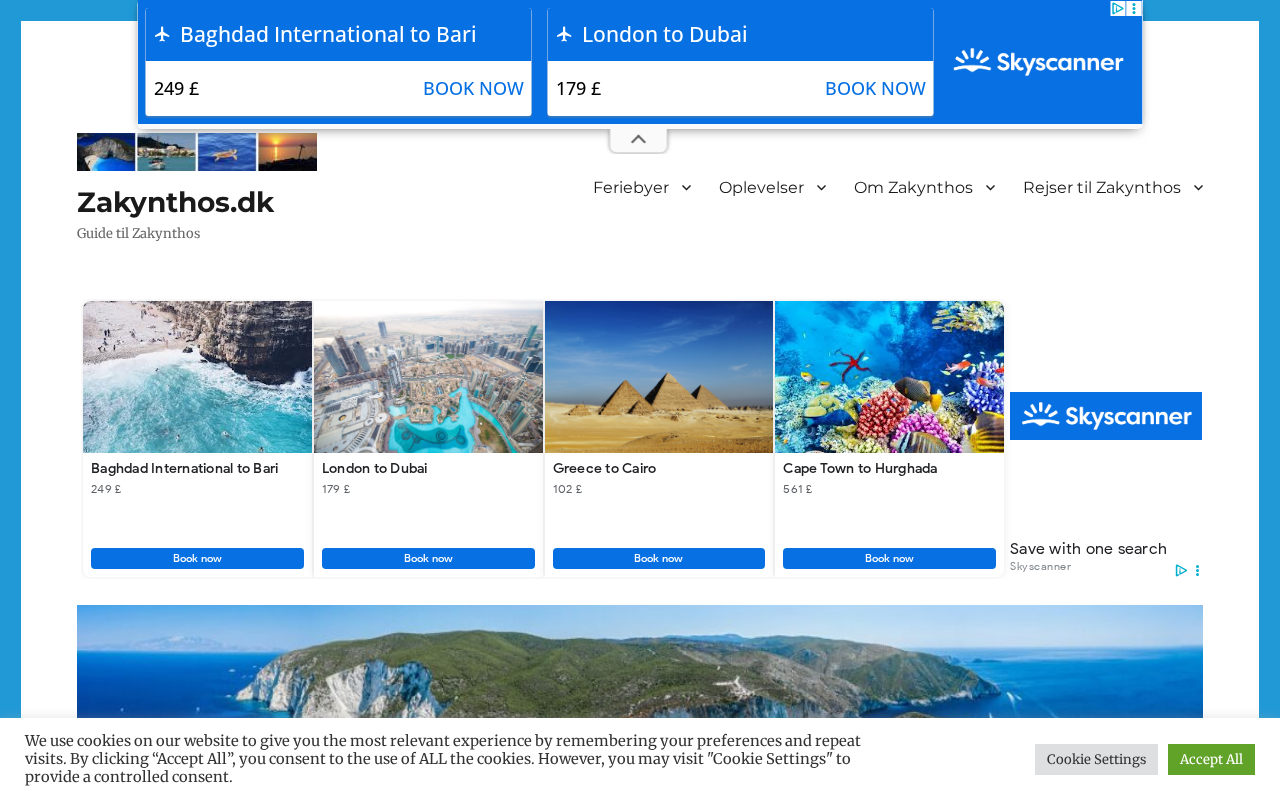The image size is (1280, 800).
Task: Click the Zakynthos header photo strip logo
Action: [x=197, y=152]
